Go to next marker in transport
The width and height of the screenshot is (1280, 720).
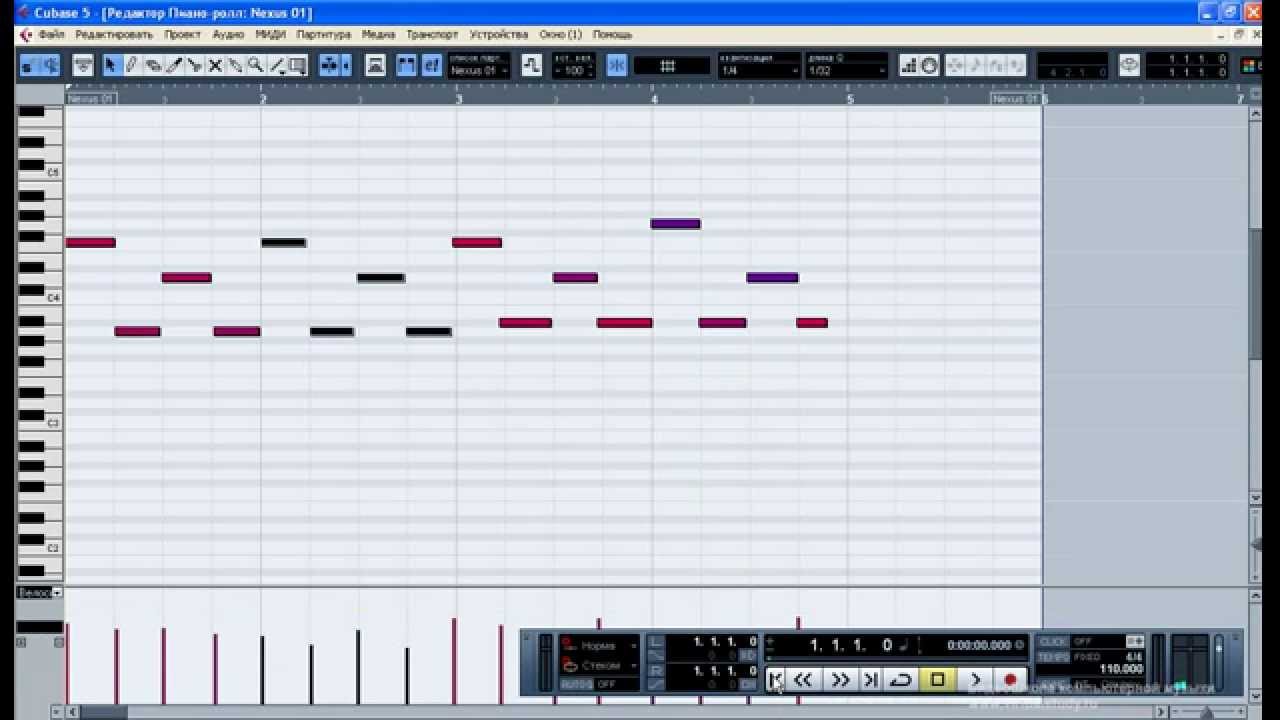pyautogui.click(x=870, y=680)
